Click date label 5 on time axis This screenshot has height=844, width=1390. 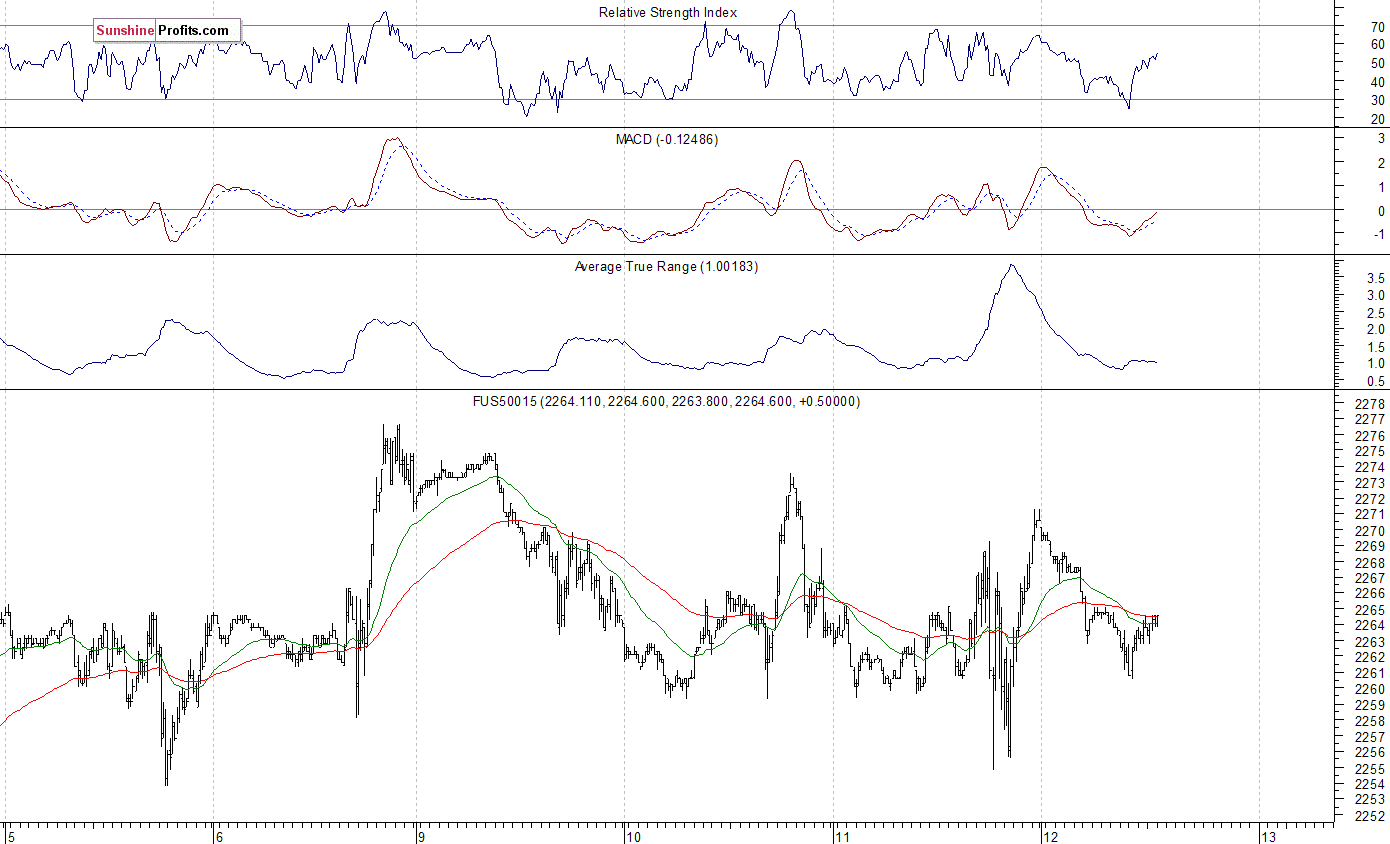pos(9,836)
